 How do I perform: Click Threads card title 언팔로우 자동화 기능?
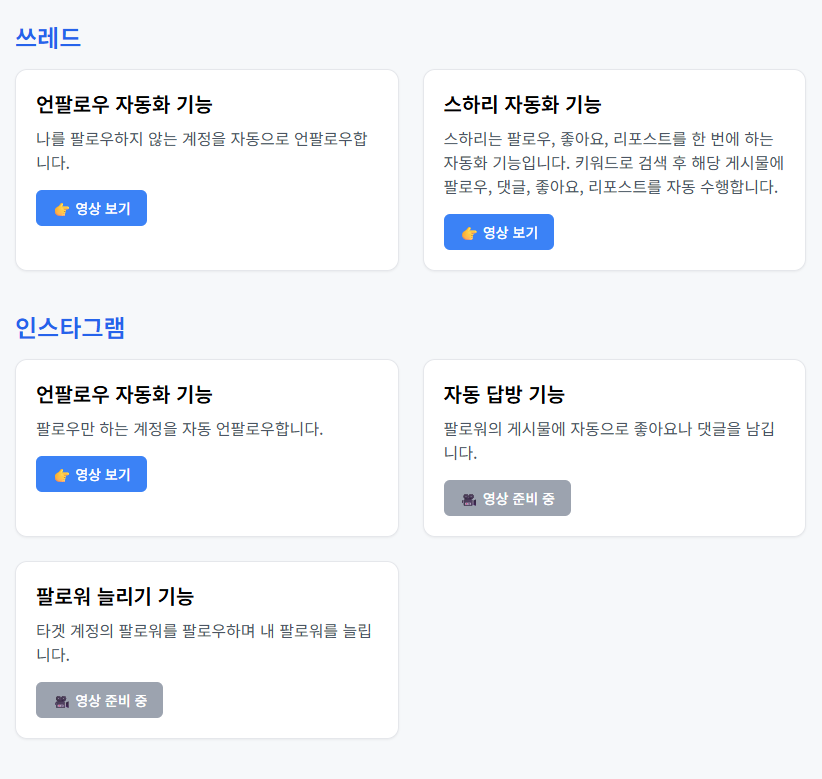pos(124,104)
